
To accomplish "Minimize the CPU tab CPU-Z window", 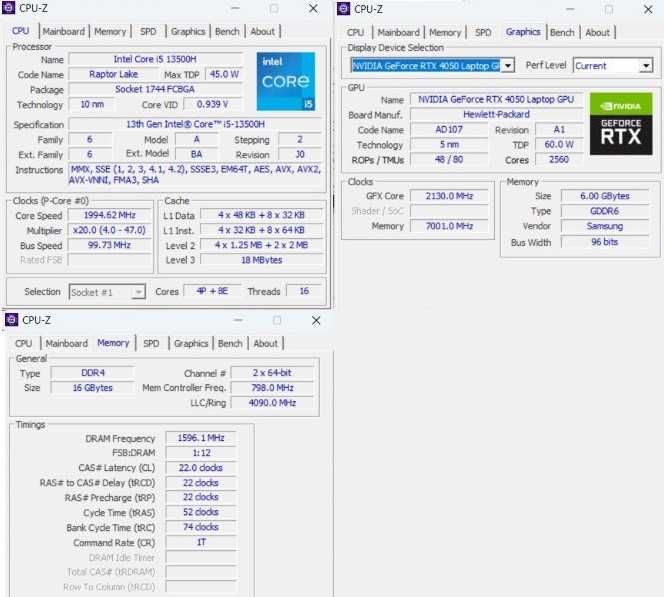I will [235, 8].
